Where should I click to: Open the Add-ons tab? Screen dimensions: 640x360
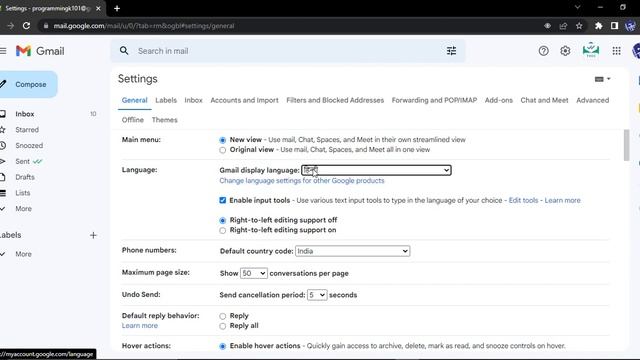click(x=498, y=100)
